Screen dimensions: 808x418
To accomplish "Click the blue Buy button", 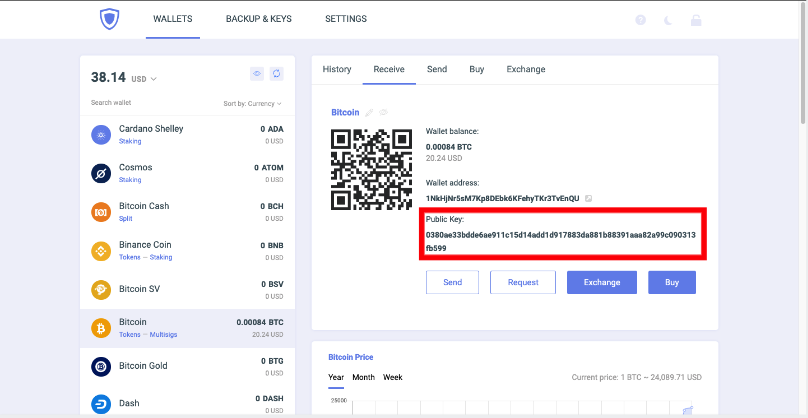I will tap(672, 282).
